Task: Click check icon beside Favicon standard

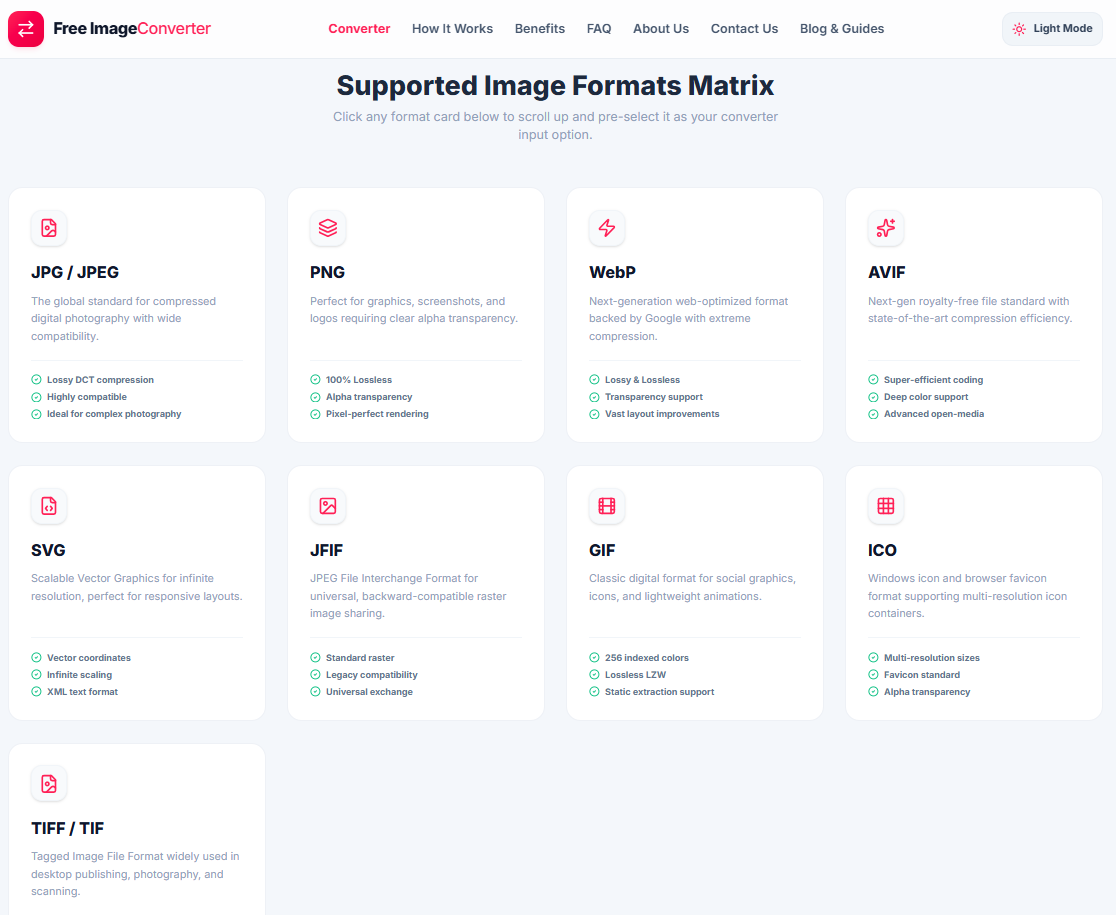Action: [x=873, y=675]
